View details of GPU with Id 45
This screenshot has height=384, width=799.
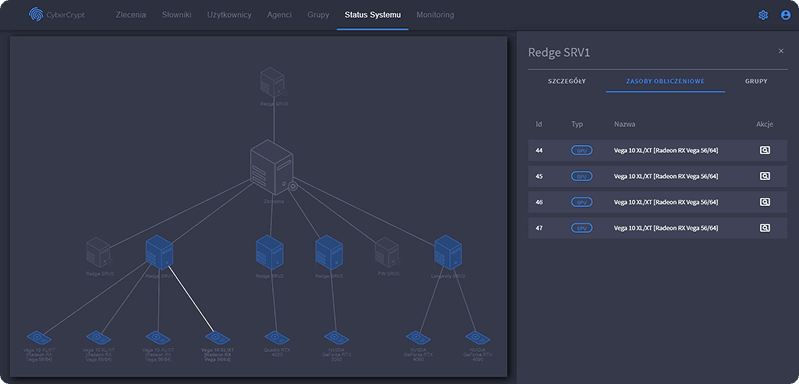coord(764,176)
